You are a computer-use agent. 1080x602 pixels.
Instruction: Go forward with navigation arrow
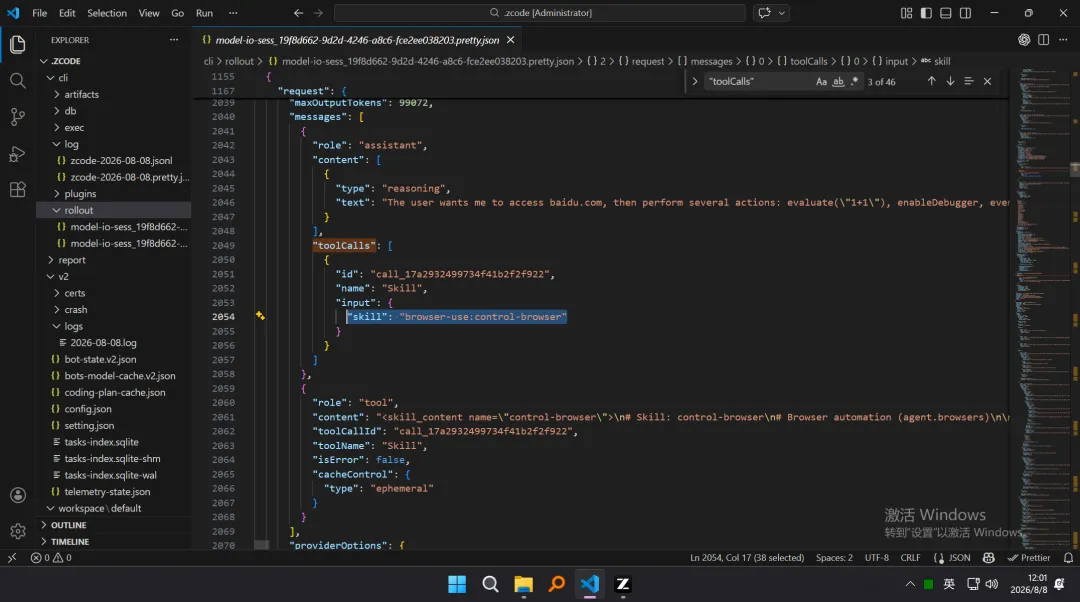[318, 13]
